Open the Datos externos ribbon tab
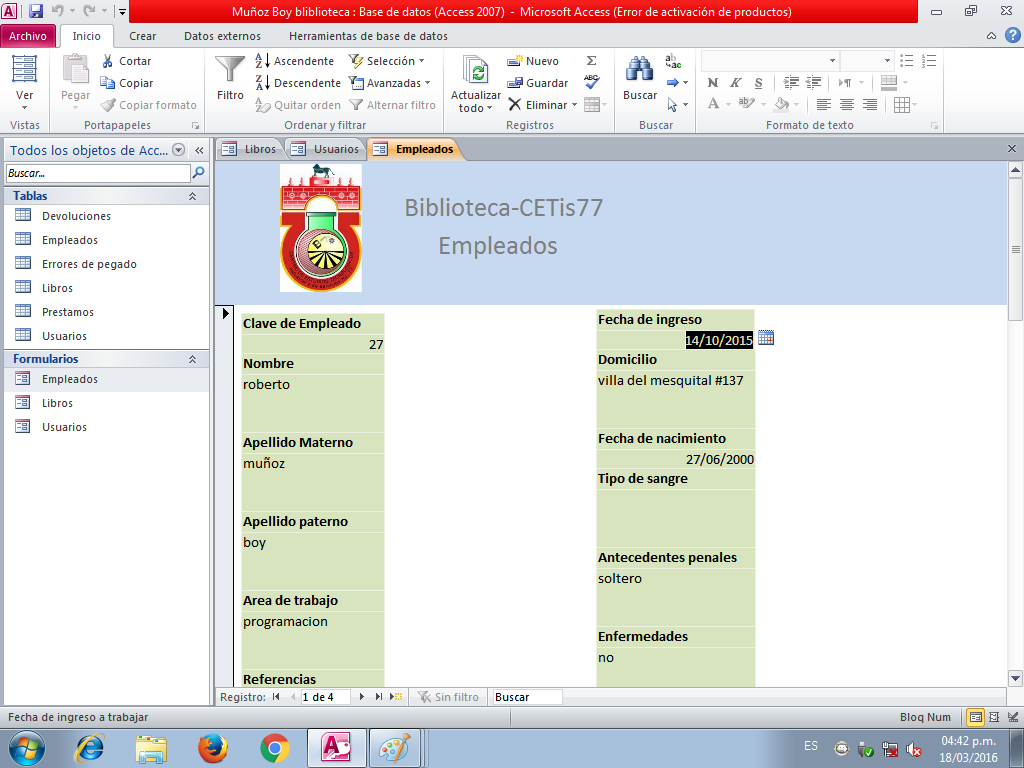This screenshot has height=768, width=1024. click(x=222, y=36)
